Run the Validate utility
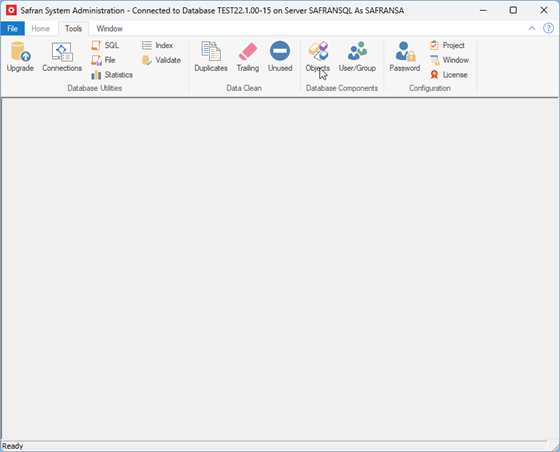This screenshot has width=560, height=452. click(x=161, y=60)
